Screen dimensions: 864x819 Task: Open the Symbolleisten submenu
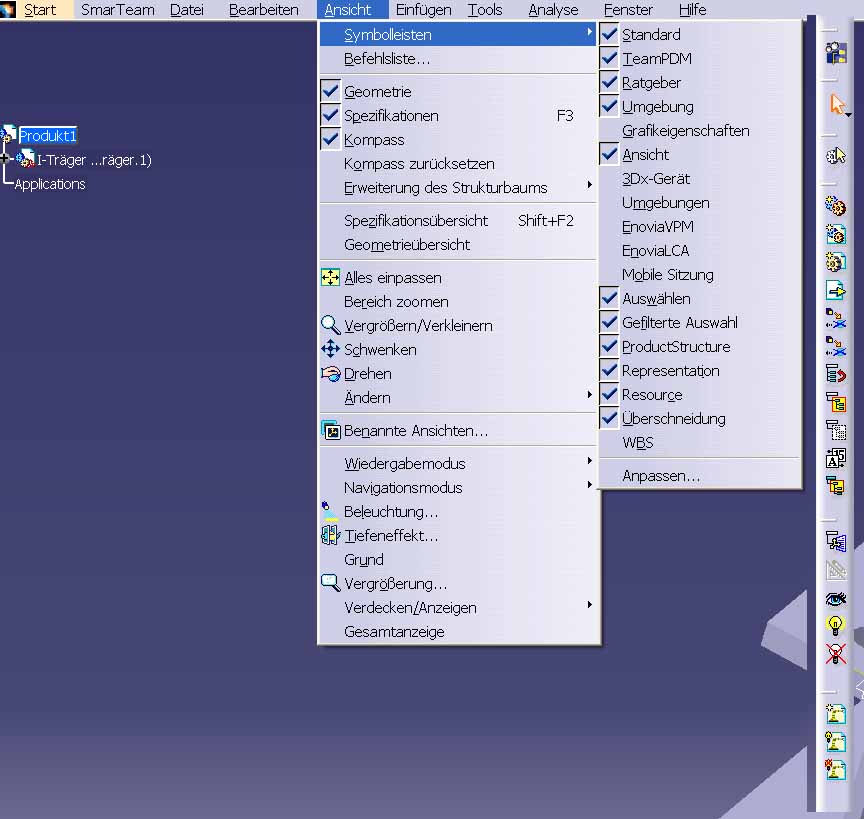point(458,35)
